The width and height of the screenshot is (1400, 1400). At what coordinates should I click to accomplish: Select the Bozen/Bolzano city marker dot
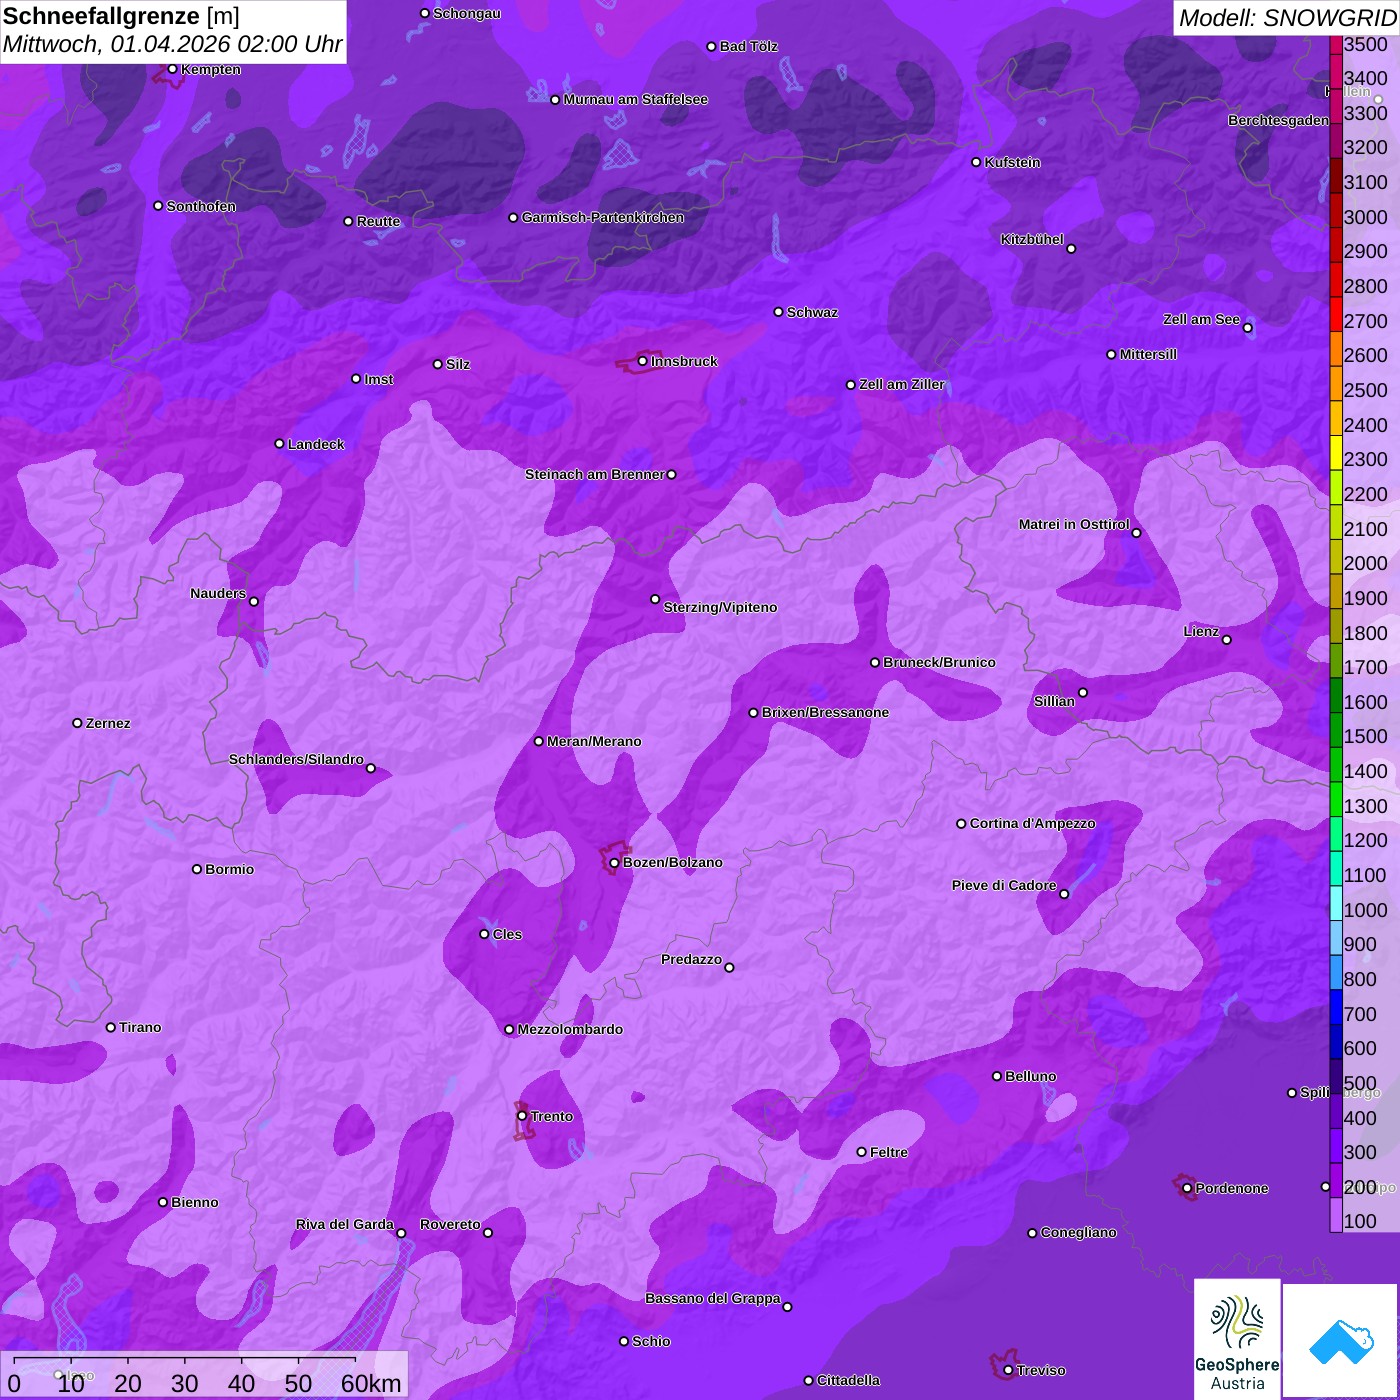click(x=614, y=862)
